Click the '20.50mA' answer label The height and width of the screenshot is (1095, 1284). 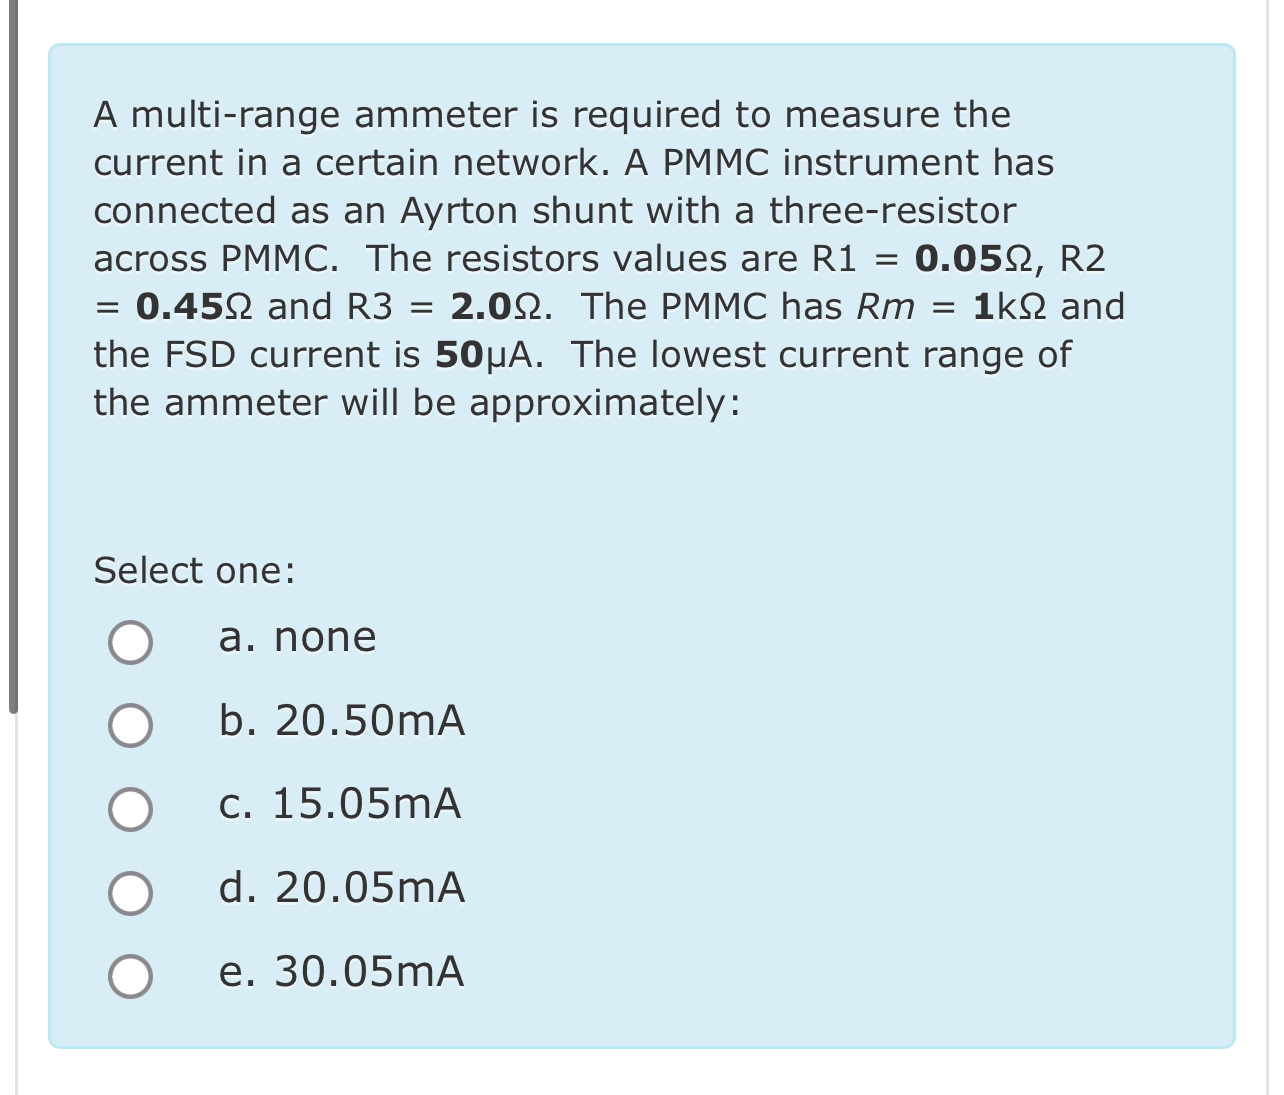coord(341,721)
